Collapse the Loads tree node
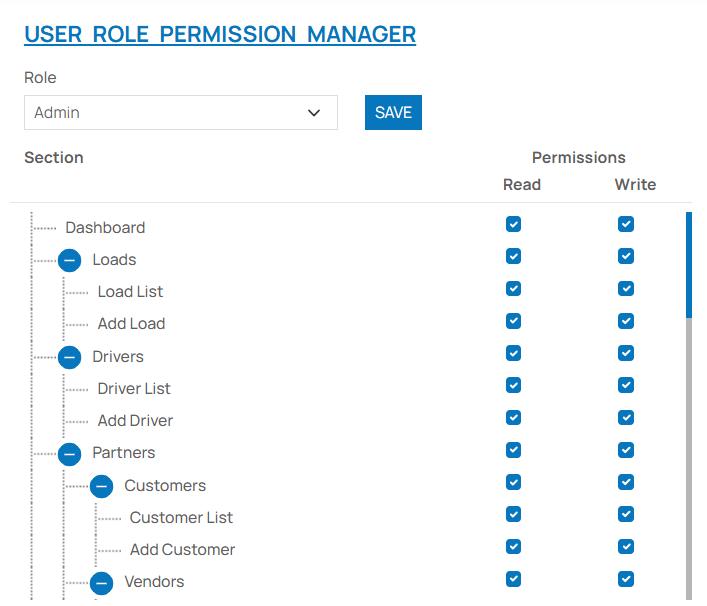Screen dimensions: 707x606 coord(69,260)
